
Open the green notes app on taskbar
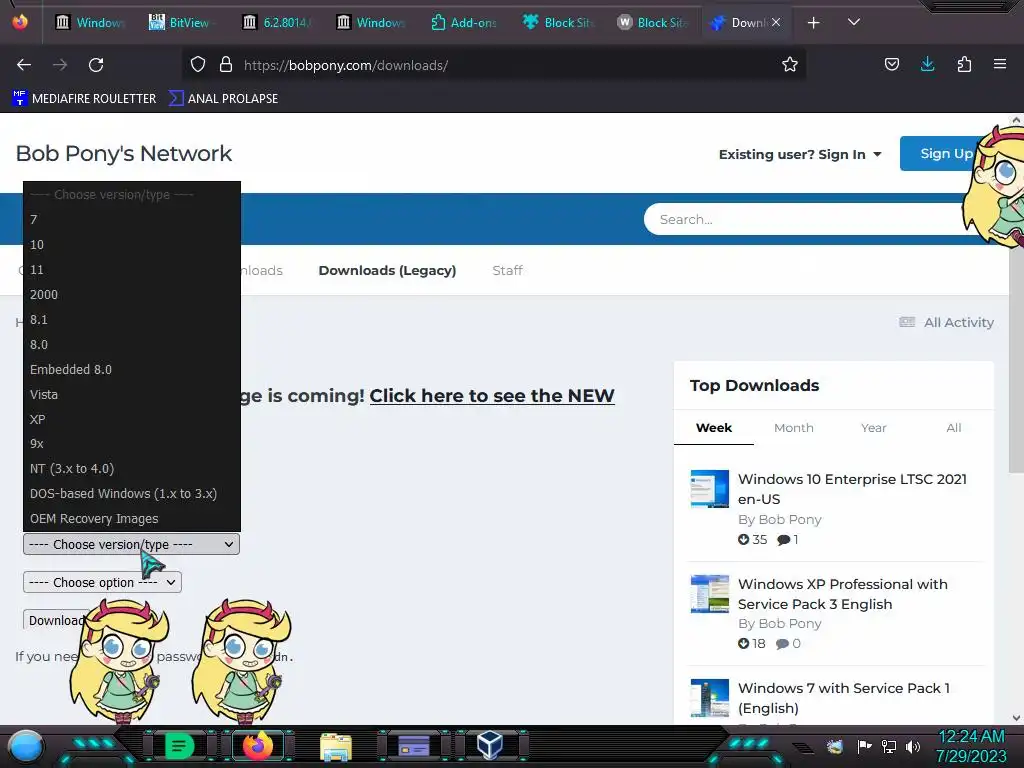click(180, 746)
